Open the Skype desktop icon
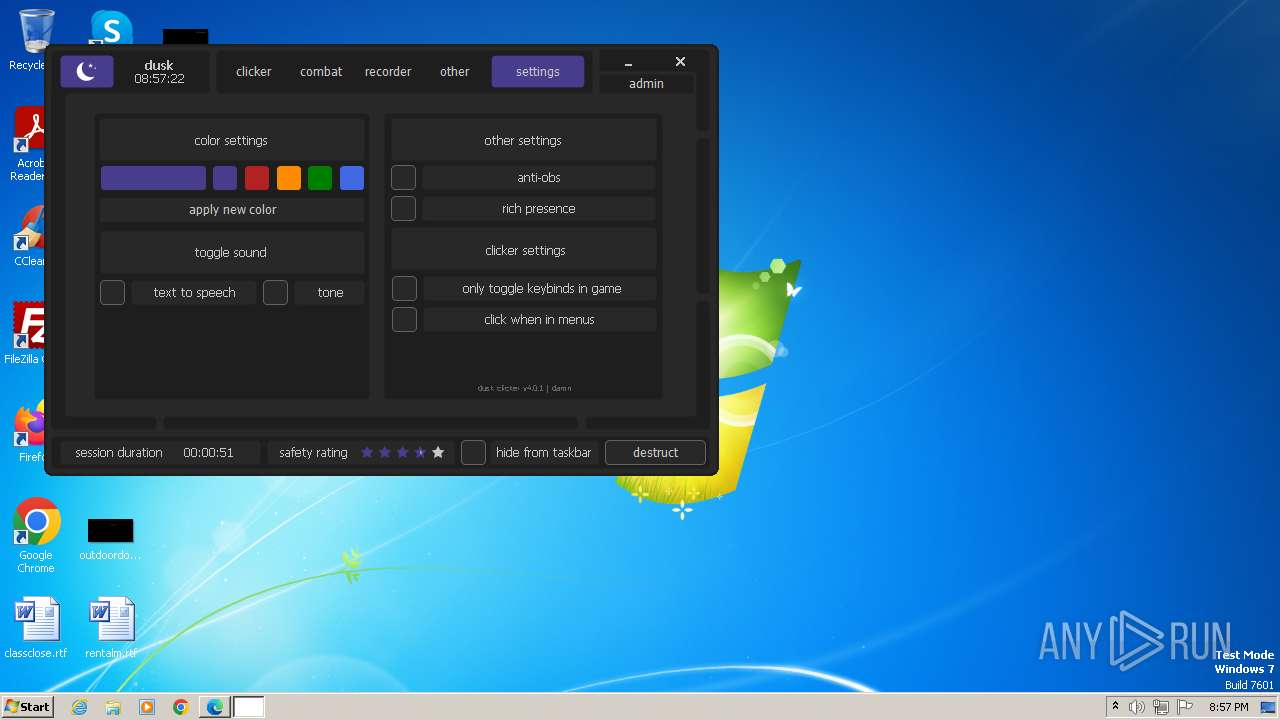1280x720 pixels. (111, 28)
